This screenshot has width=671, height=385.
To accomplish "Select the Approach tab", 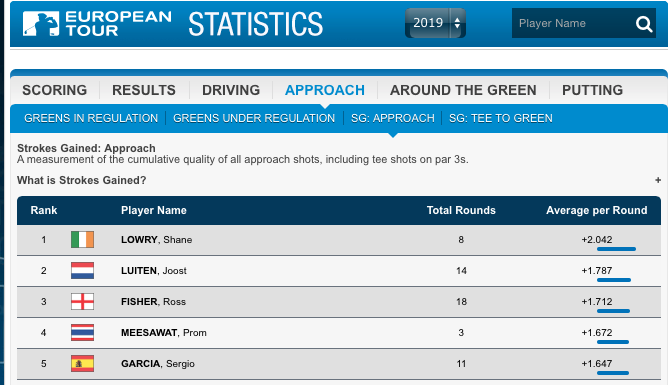I will point(325,90).
